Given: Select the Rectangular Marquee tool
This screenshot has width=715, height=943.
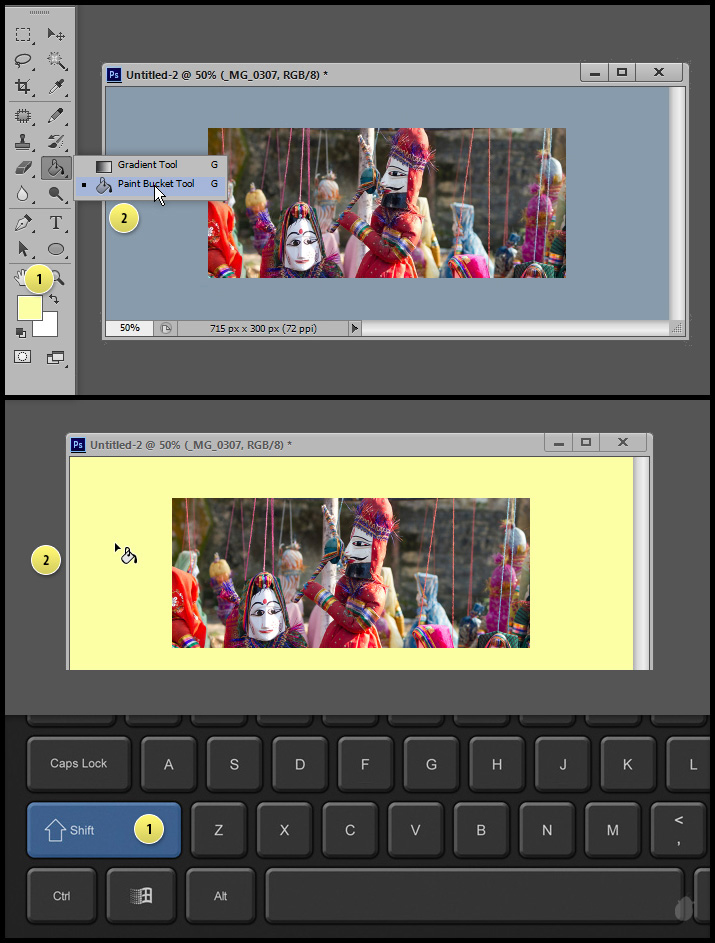Looking at the screenshot, I should [23, 35].
